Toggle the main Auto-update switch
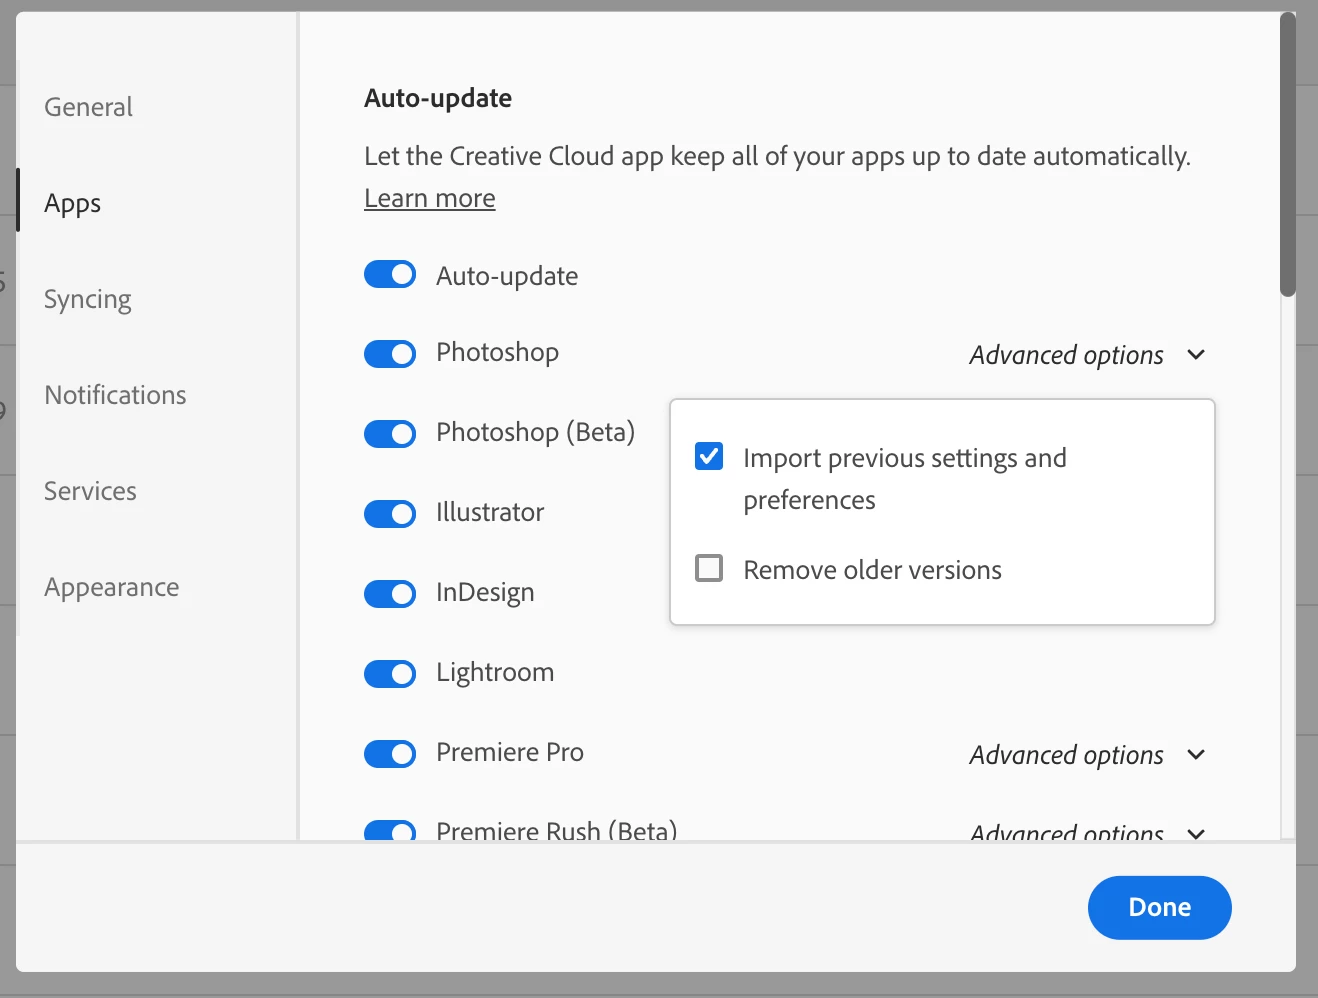1318x998 pixels. point(390,274)
